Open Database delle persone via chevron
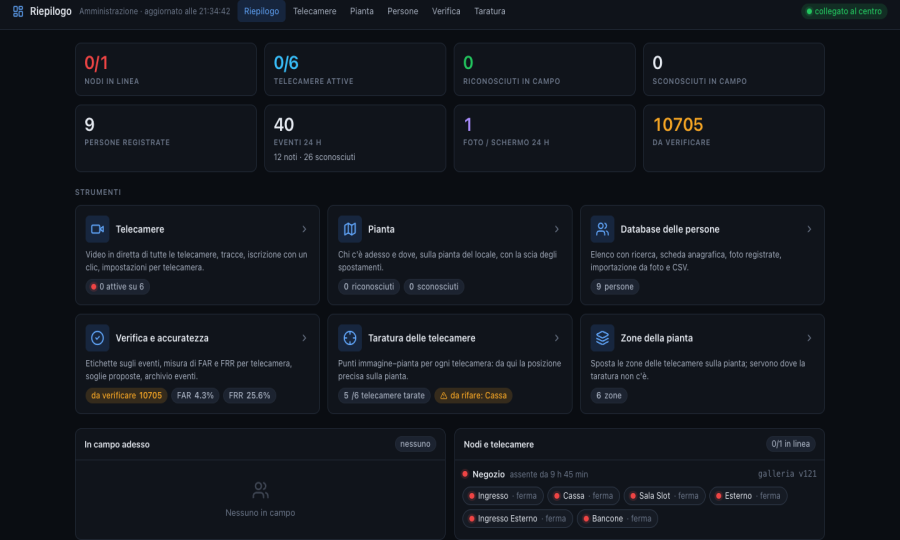 (x=809, y=229)
